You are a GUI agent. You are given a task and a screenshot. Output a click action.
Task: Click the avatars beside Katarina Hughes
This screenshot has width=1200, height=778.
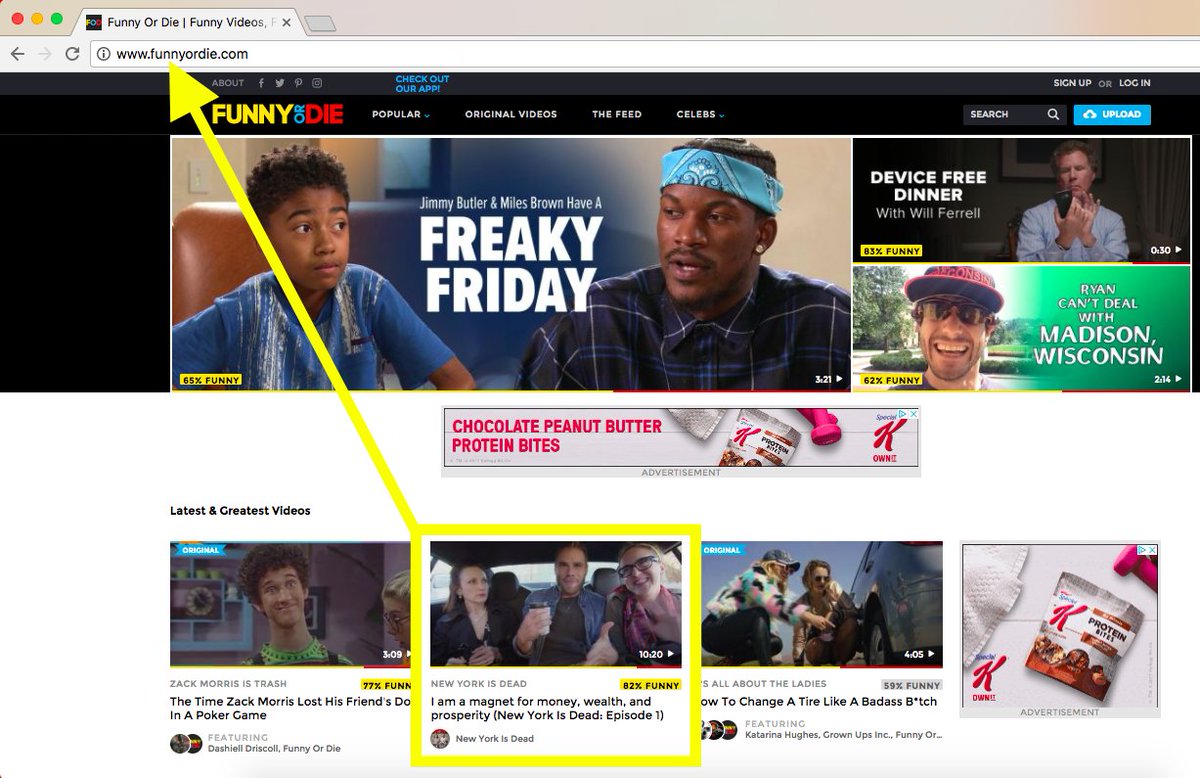pyautogui.click(x=719, y=730)
